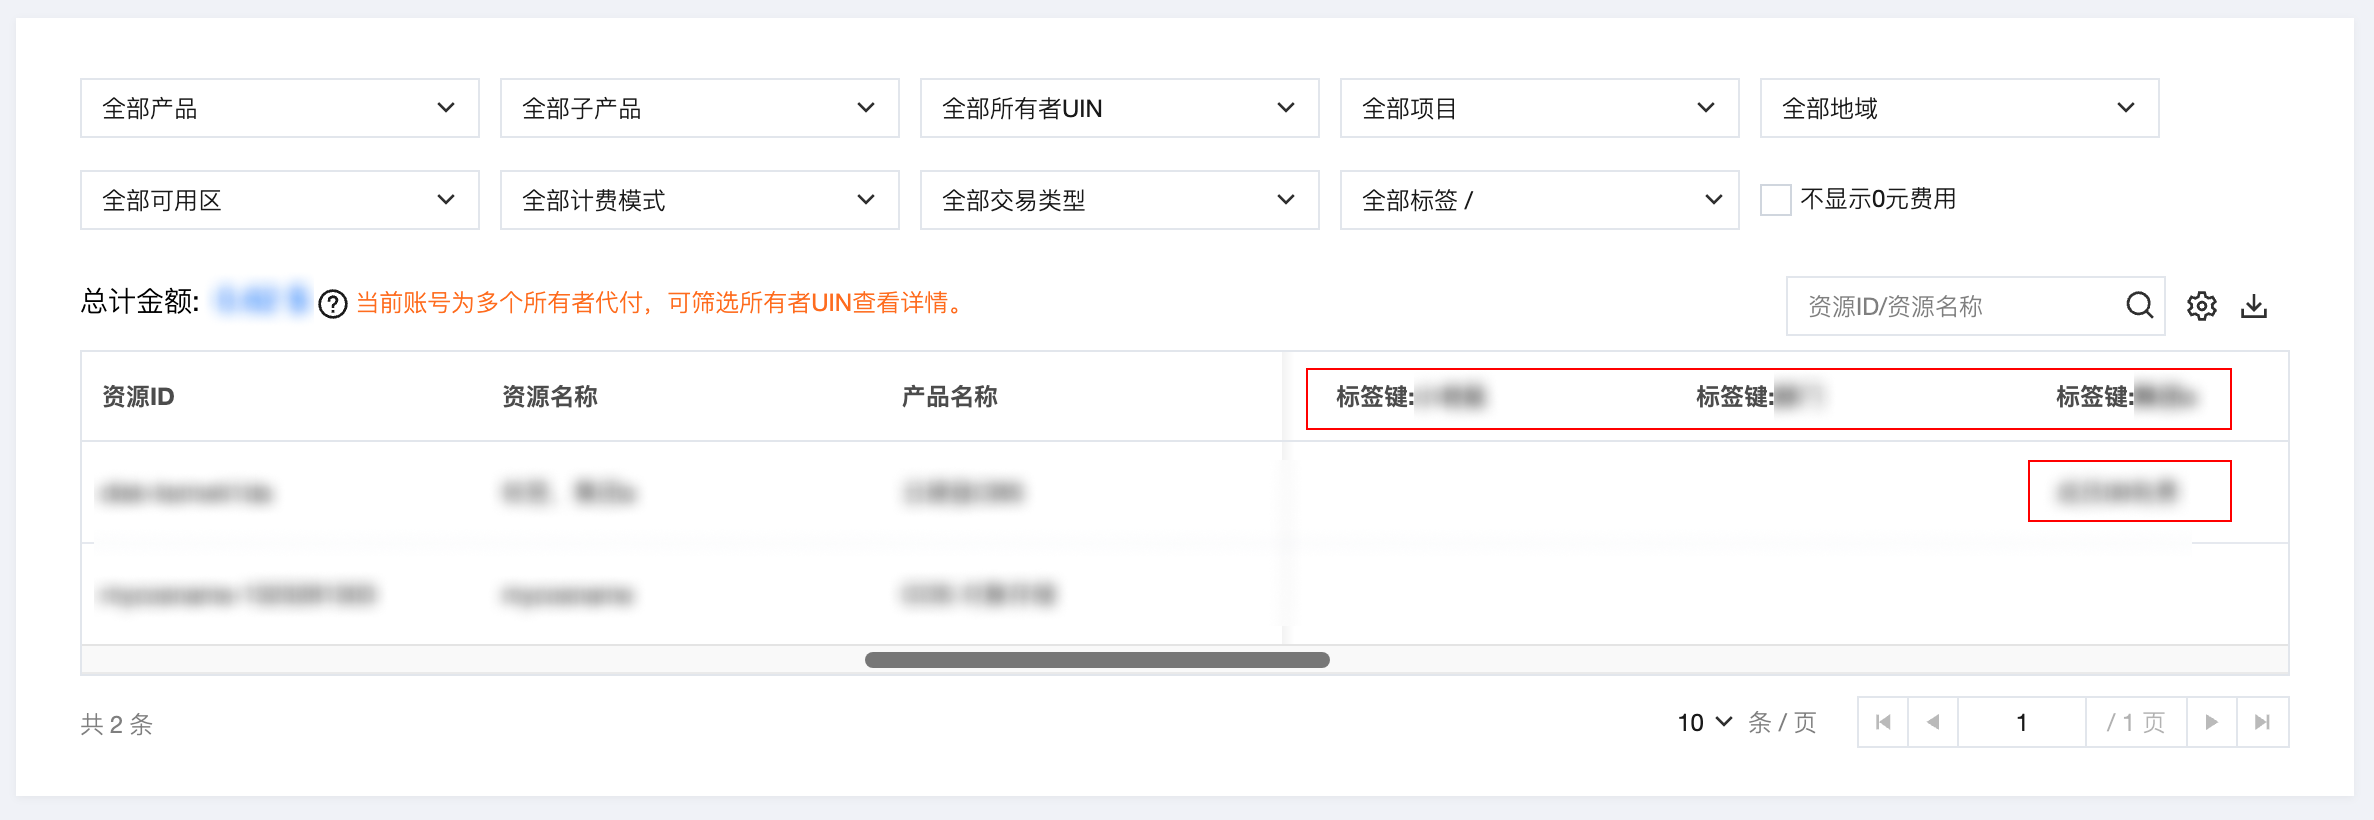Viewport: 2374px width, 820px height.
Task: Open the 全部标签 filter dropdown
Action: (x=1540, y=200)
